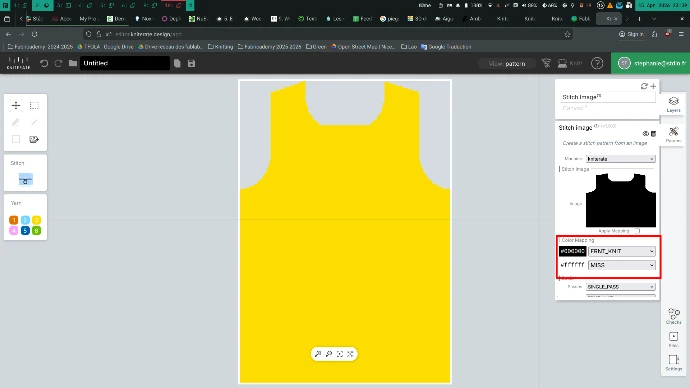Click the add layer plus icon
Viewport: 690px width, 388px height.
pyautogui.click(x=653, y=86)
